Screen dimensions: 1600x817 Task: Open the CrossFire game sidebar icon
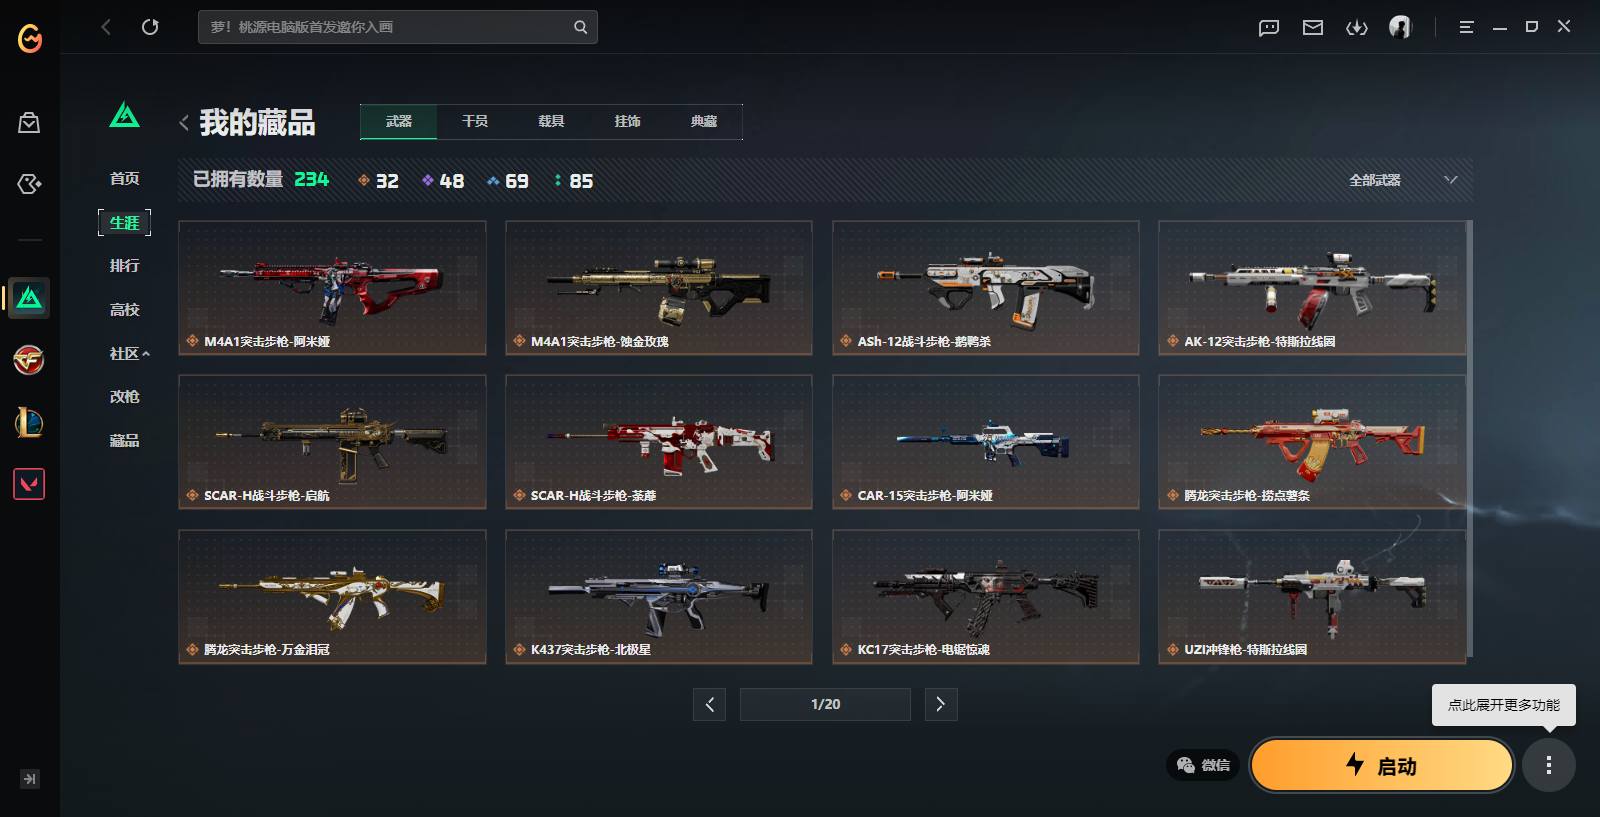coord(29,360)
